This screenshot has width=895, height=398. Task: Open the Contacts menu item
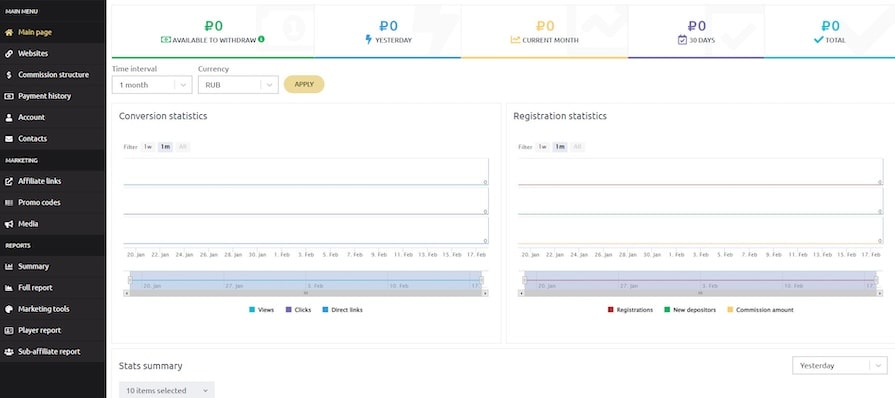[53, 139]
